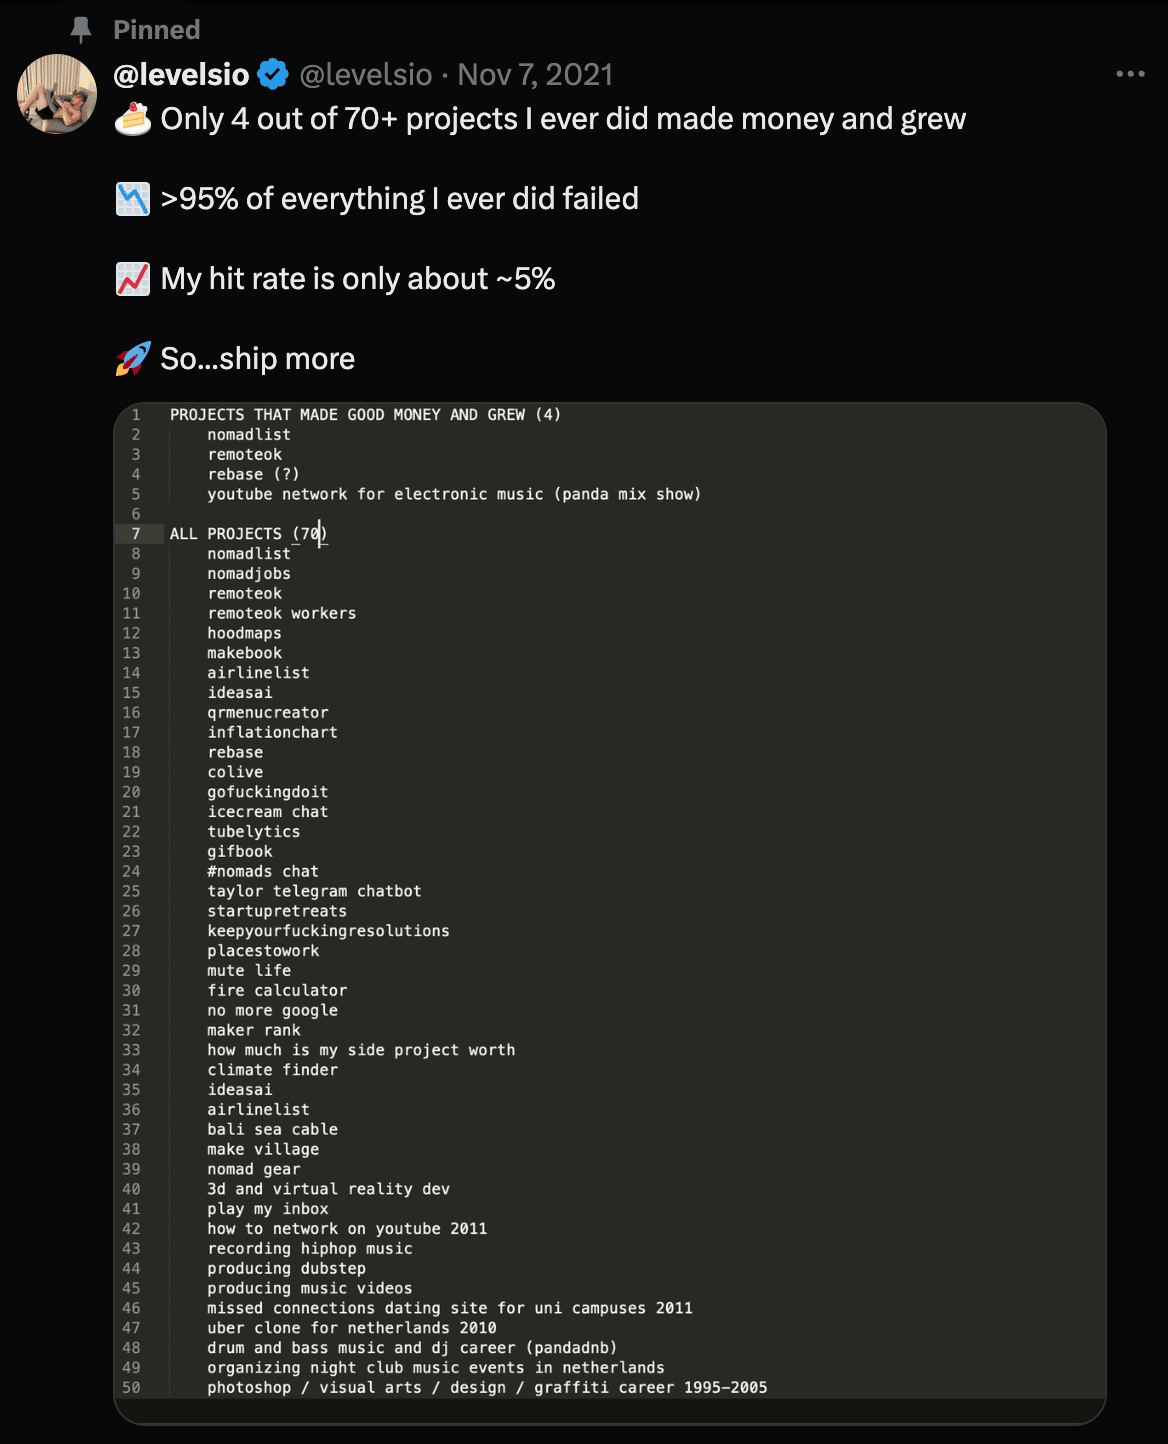Open the attached project list image

pos(610,913)
